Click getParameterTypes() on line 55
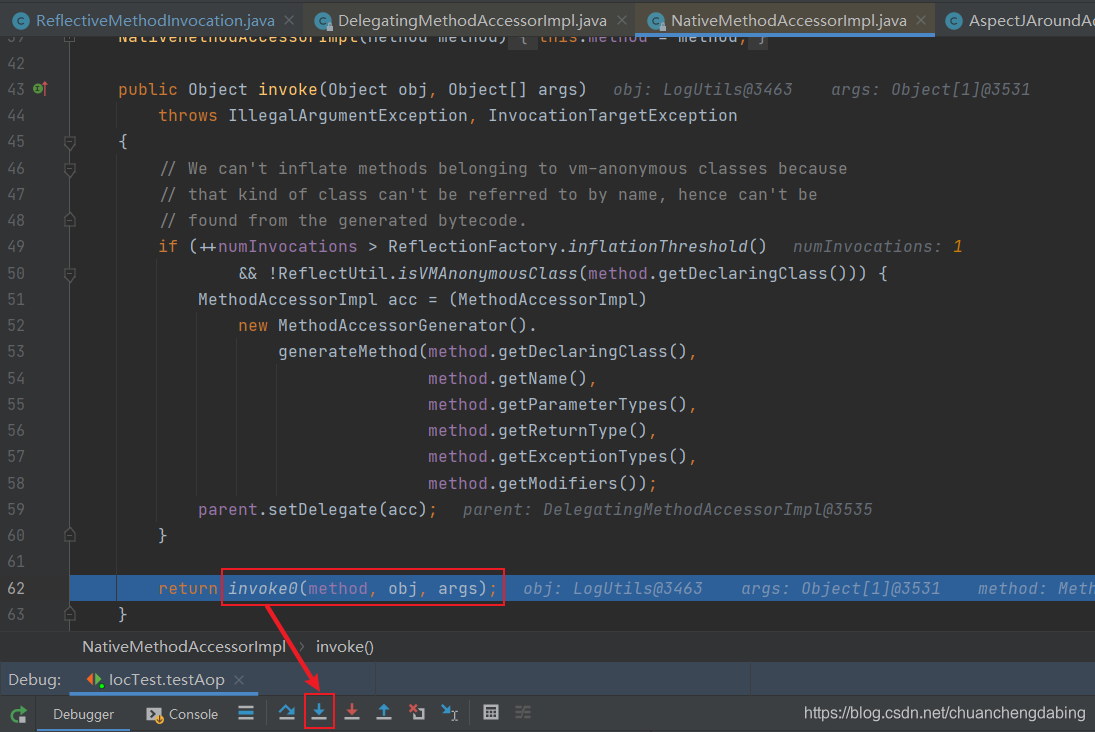This screenshot has width=1095, height=732. pyautogui.click(x=592, y=404)
